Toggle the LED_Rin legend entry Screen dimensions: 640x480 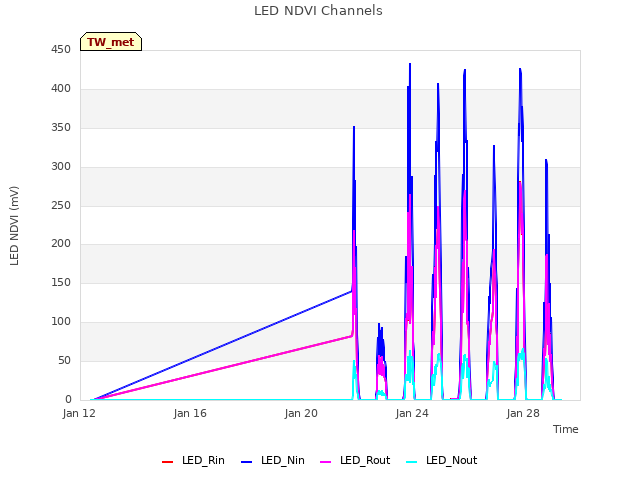pos(193,461)
